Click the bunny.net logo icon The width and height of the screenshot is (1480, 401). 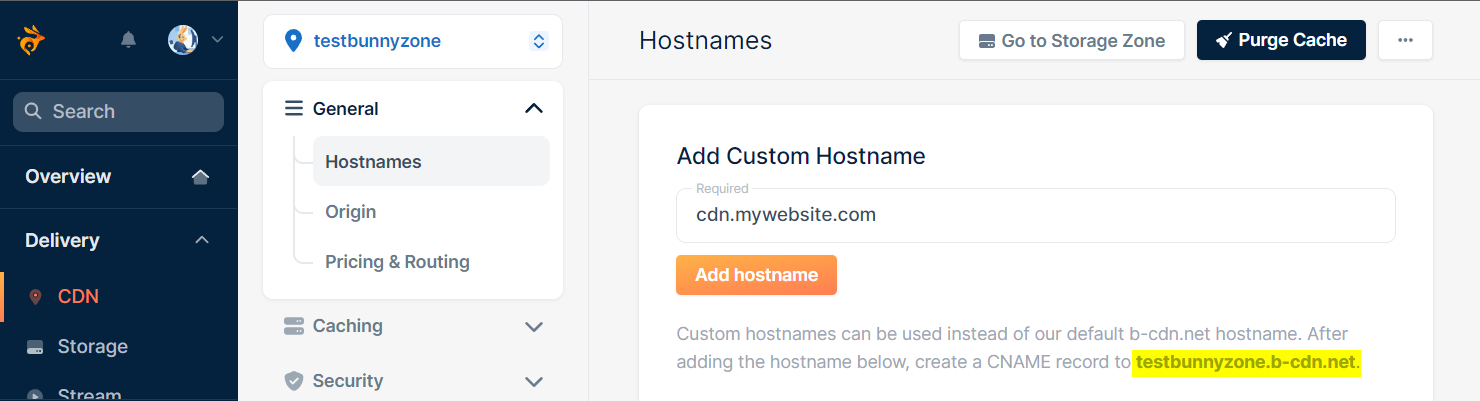coord(31,41)
